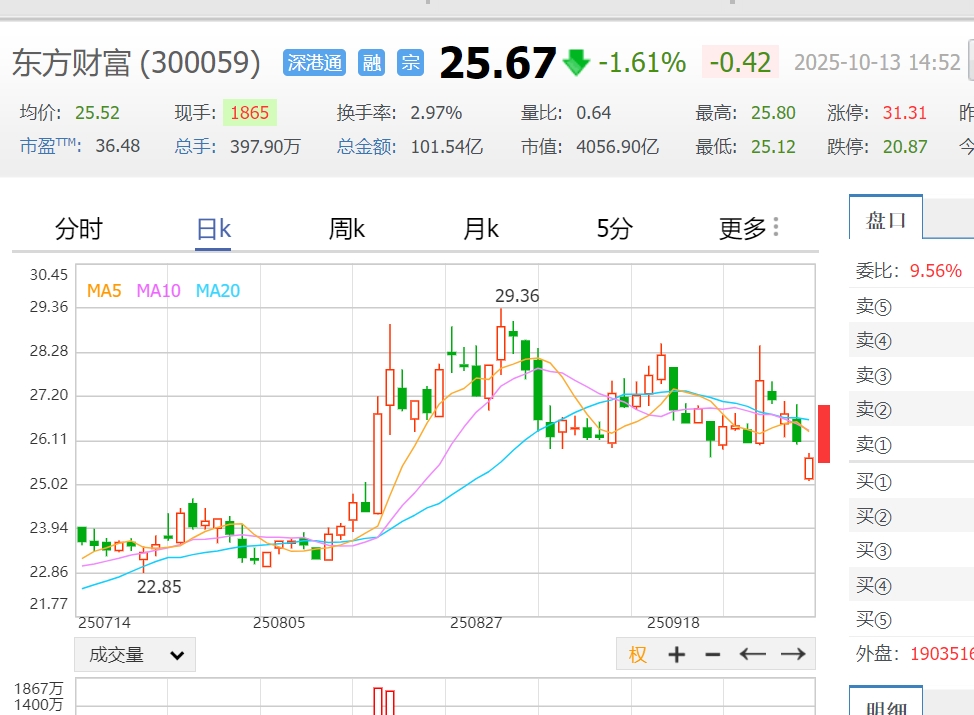This screenshot has height=715, width=974.
Task: Move chart right with right arrow
Action: 793,654
